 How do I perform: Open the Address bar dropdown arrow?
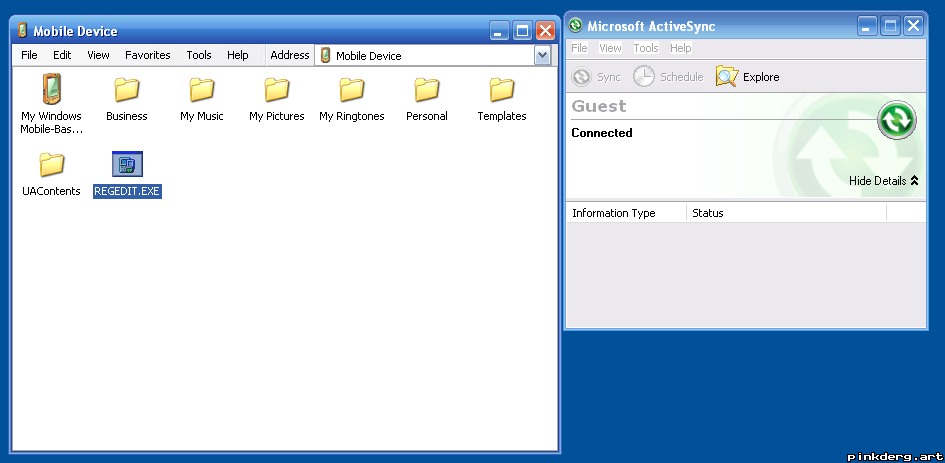click(x=542, y=55)
